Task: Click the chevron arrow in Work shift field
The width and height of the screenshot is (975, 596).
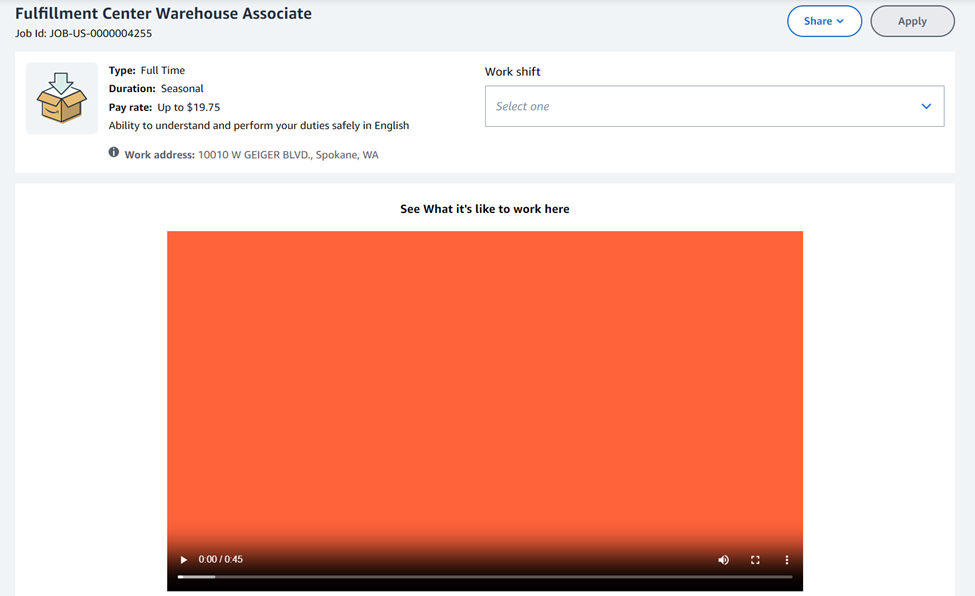Action: tap(926, 107)
